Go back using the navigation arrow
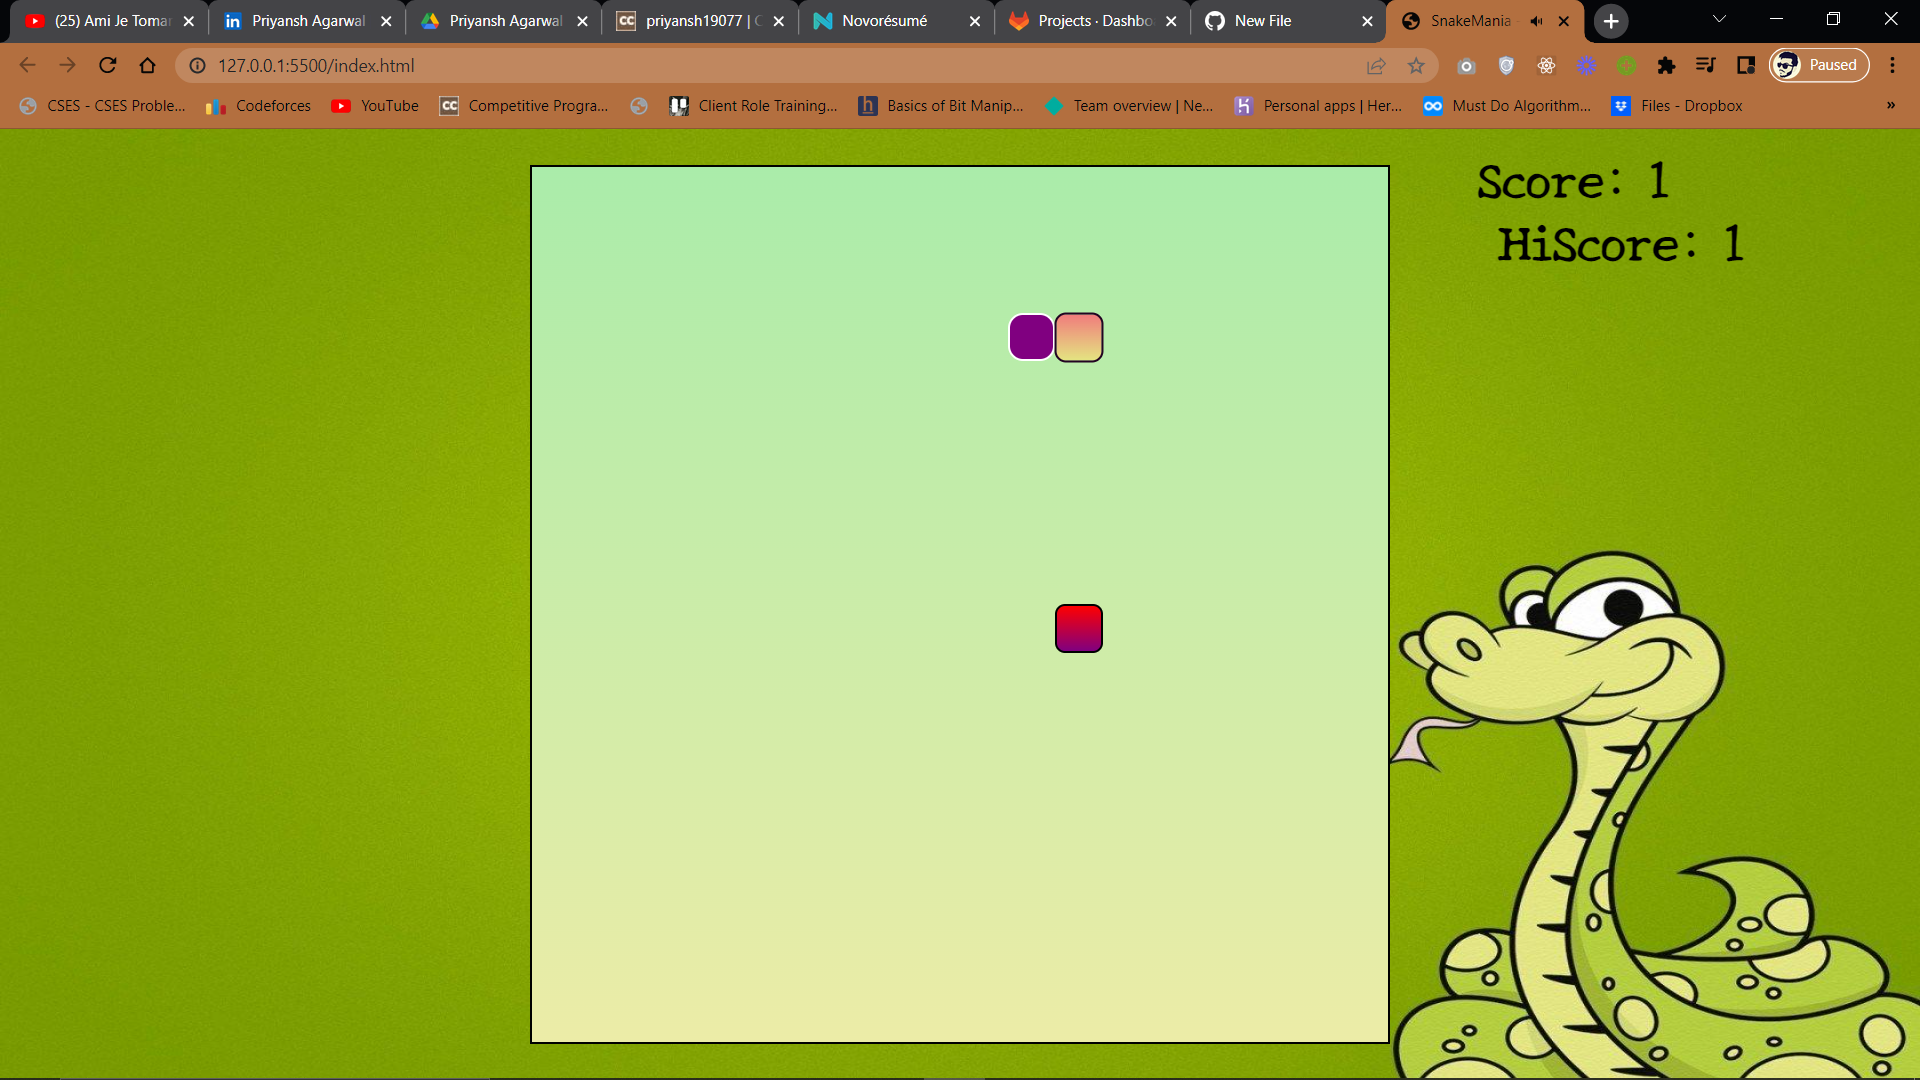 point(26,65)
